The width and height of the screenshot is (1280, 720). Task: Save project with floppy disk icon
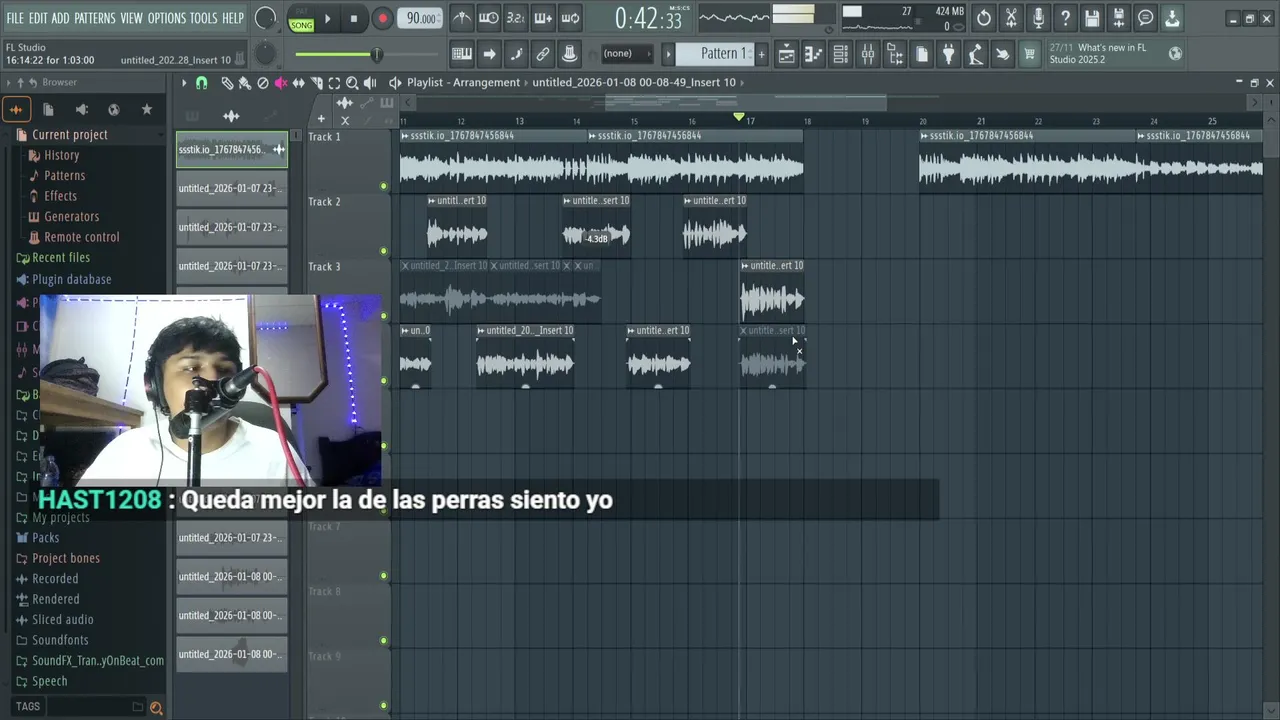[1092, 18]
